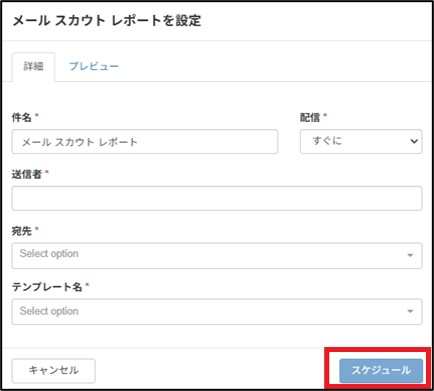The height and width of the screenshot is (391, 434).
Task: Click the 件名 field label
Action: click(x=22, y=117)
